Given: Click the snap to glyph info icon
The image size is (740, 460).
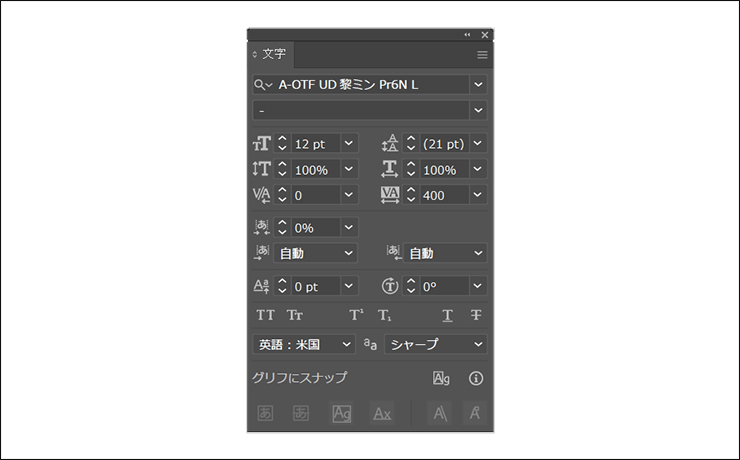Looking at the screenshot, I should [x=476, y=378].
